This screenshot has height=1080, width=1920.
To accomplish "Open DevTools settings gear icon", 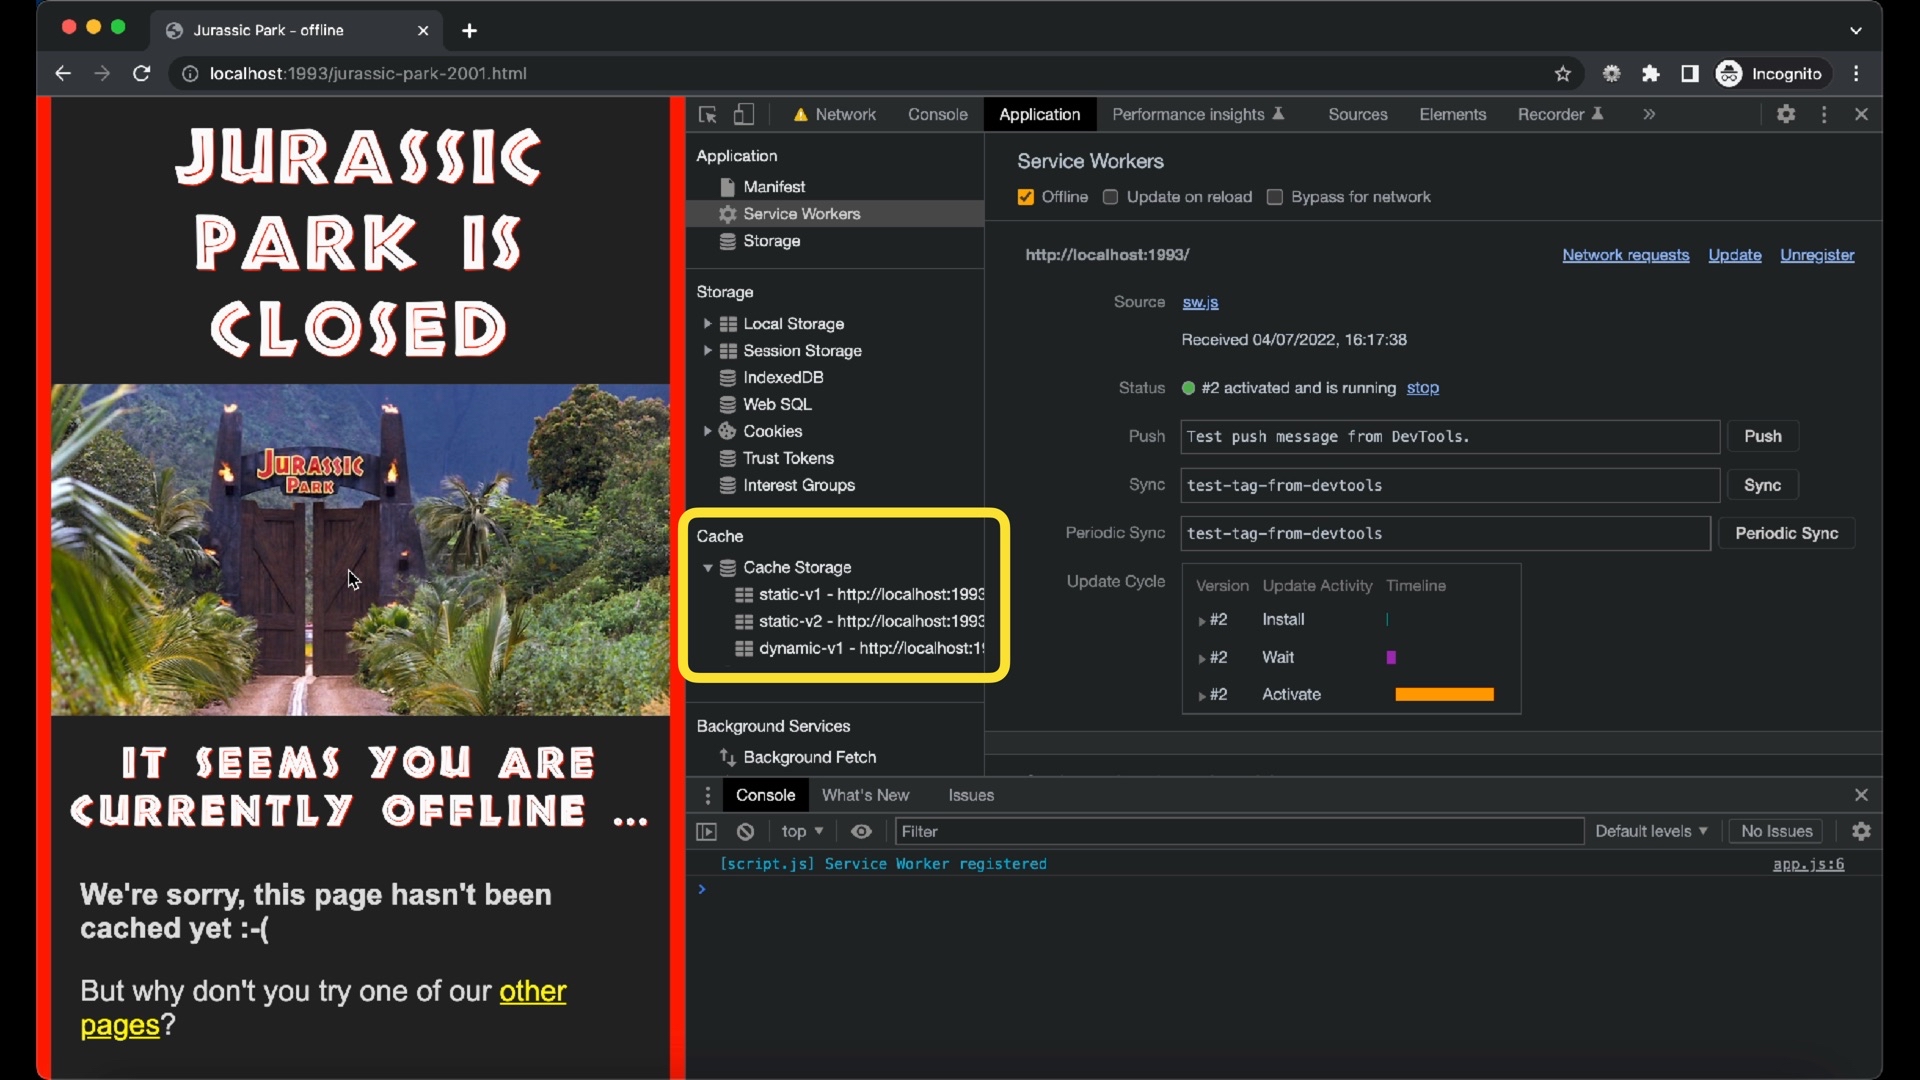I will (1786, 115).
